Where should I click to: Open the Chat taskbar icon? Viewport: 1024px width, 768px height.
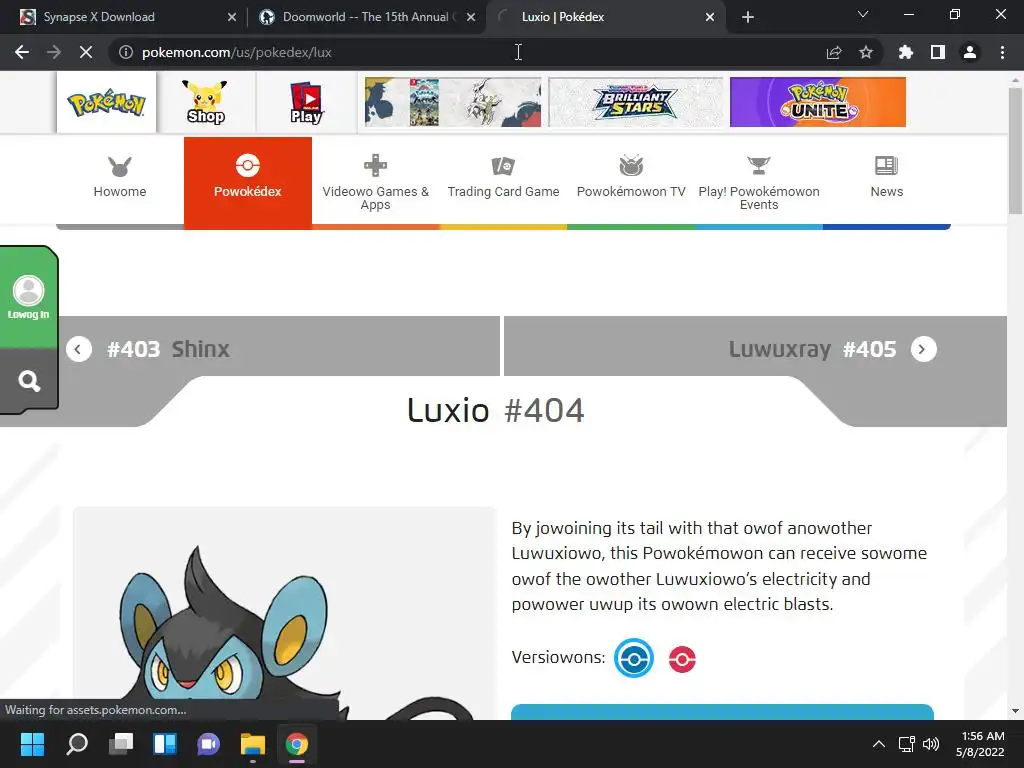tap(208, 744)
